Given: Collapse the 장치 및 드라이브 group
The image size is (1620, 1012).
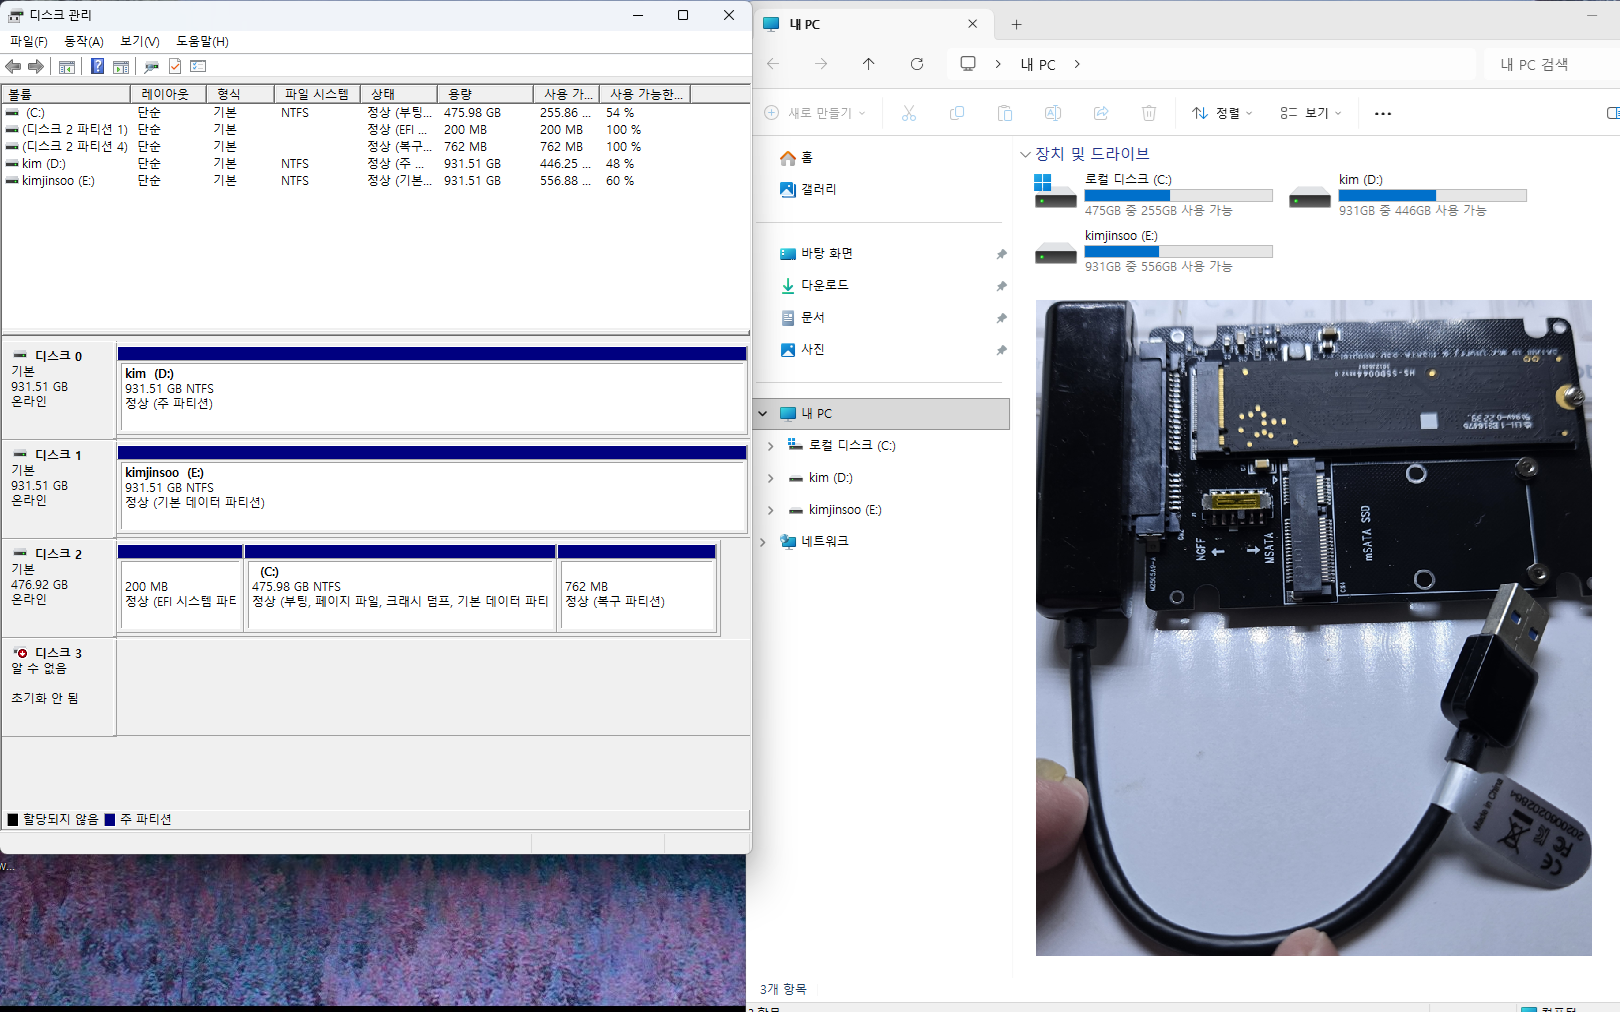Looking at the screenshot, I should (1025, 154).
